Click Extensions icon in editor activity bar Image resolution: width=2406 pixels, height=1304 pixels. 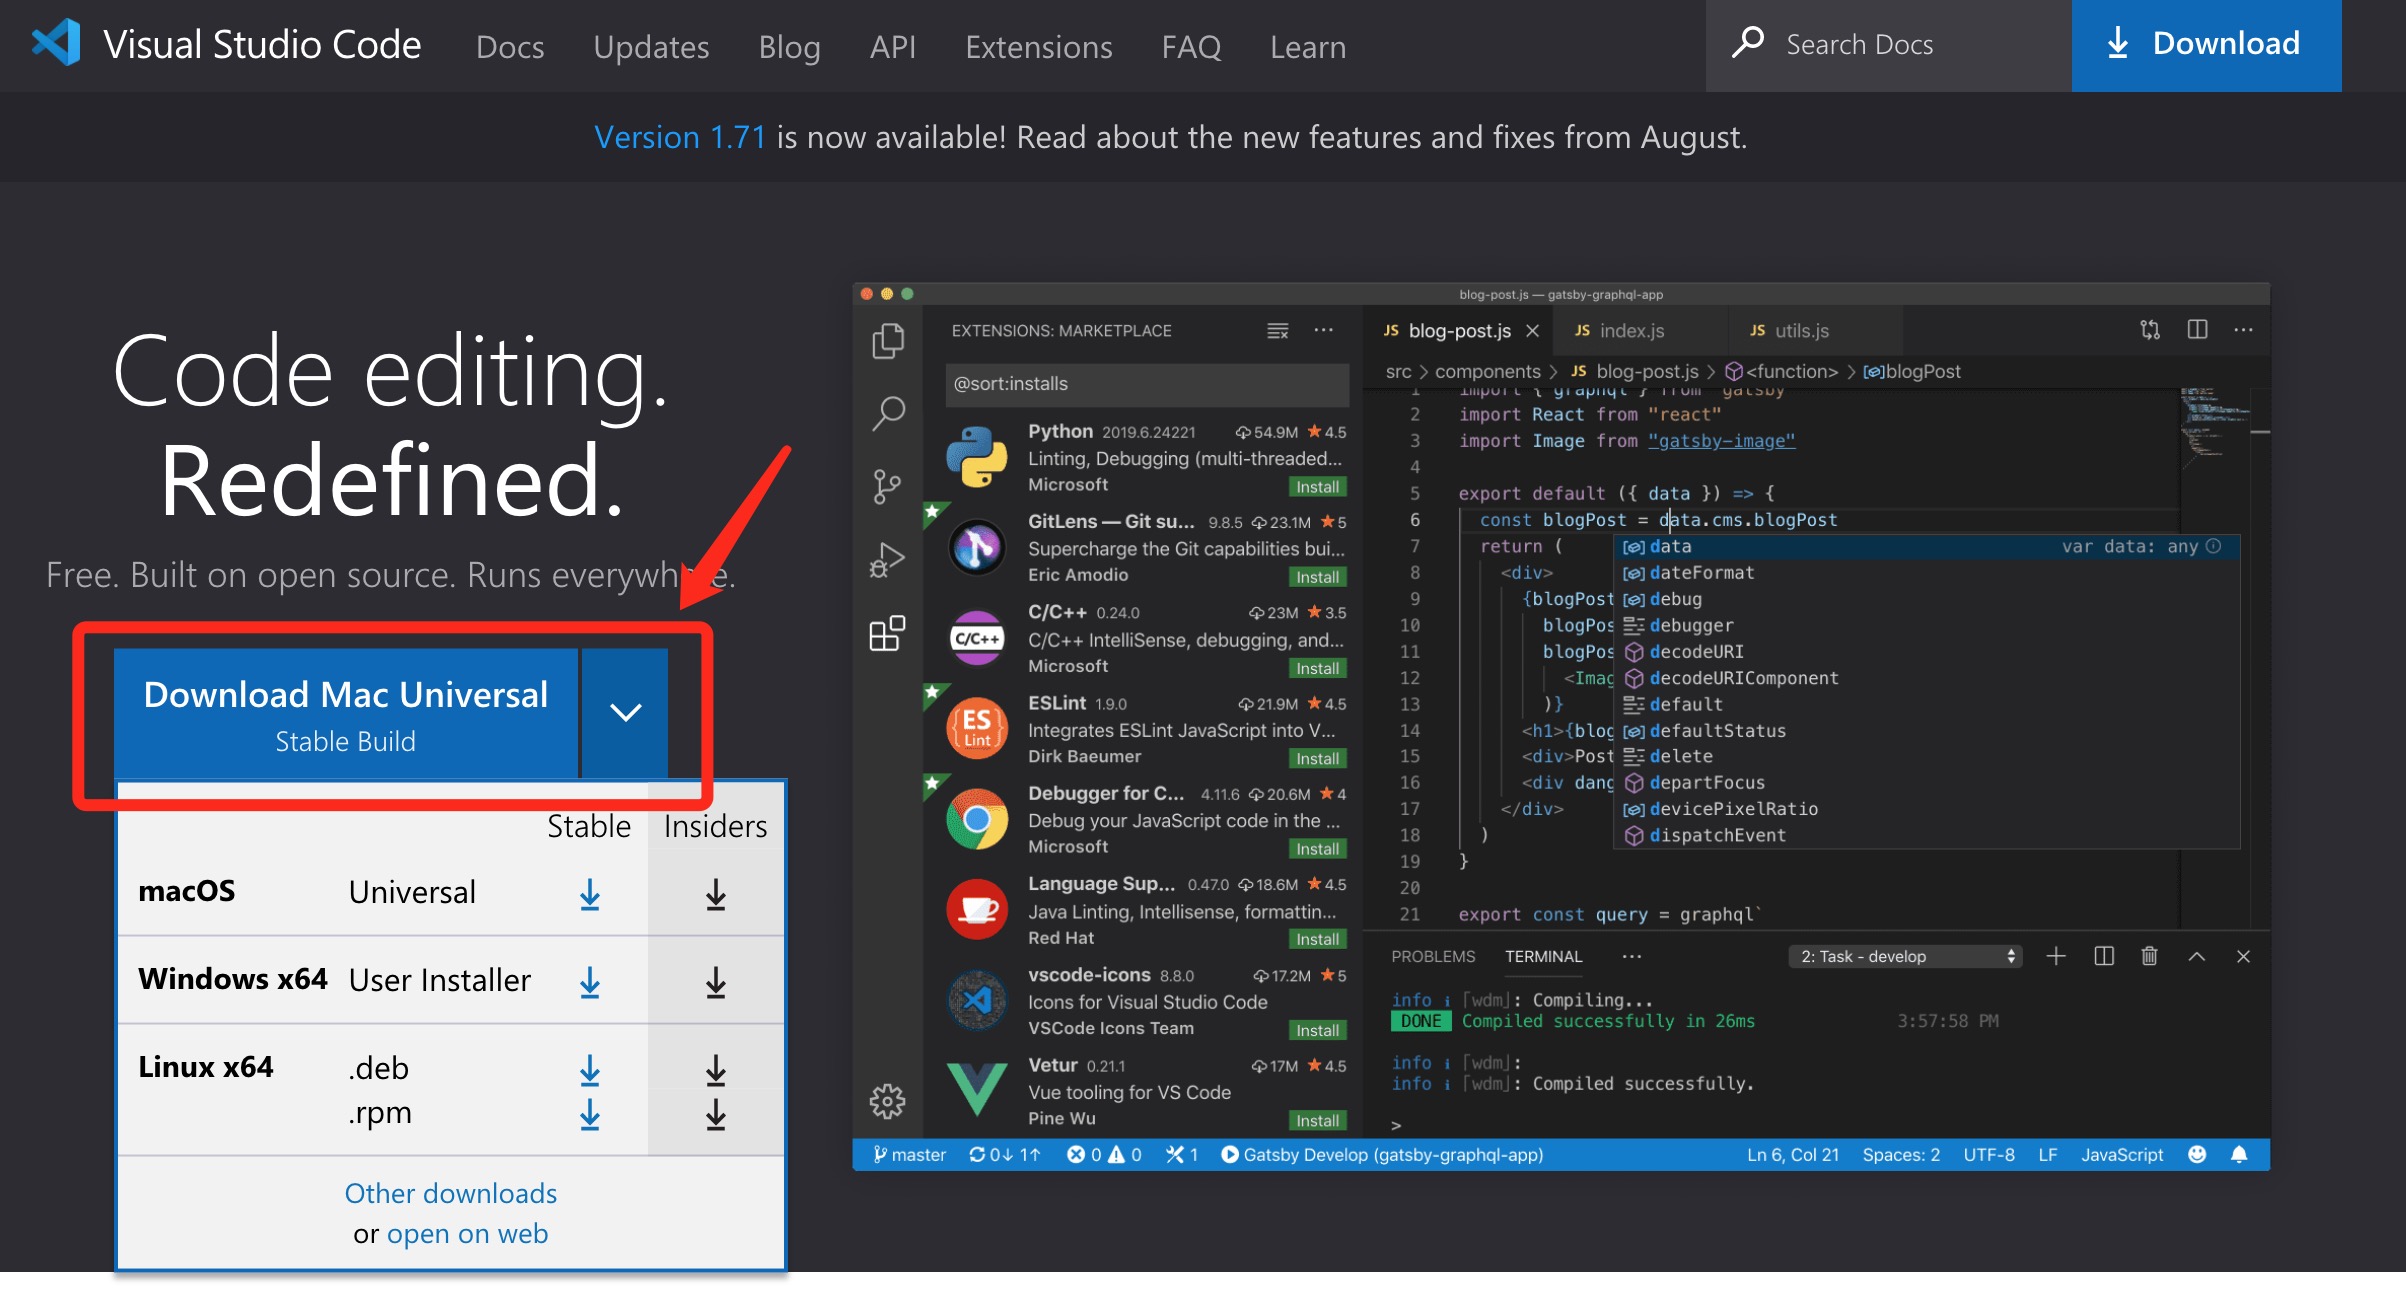click(x=887, y=633)
